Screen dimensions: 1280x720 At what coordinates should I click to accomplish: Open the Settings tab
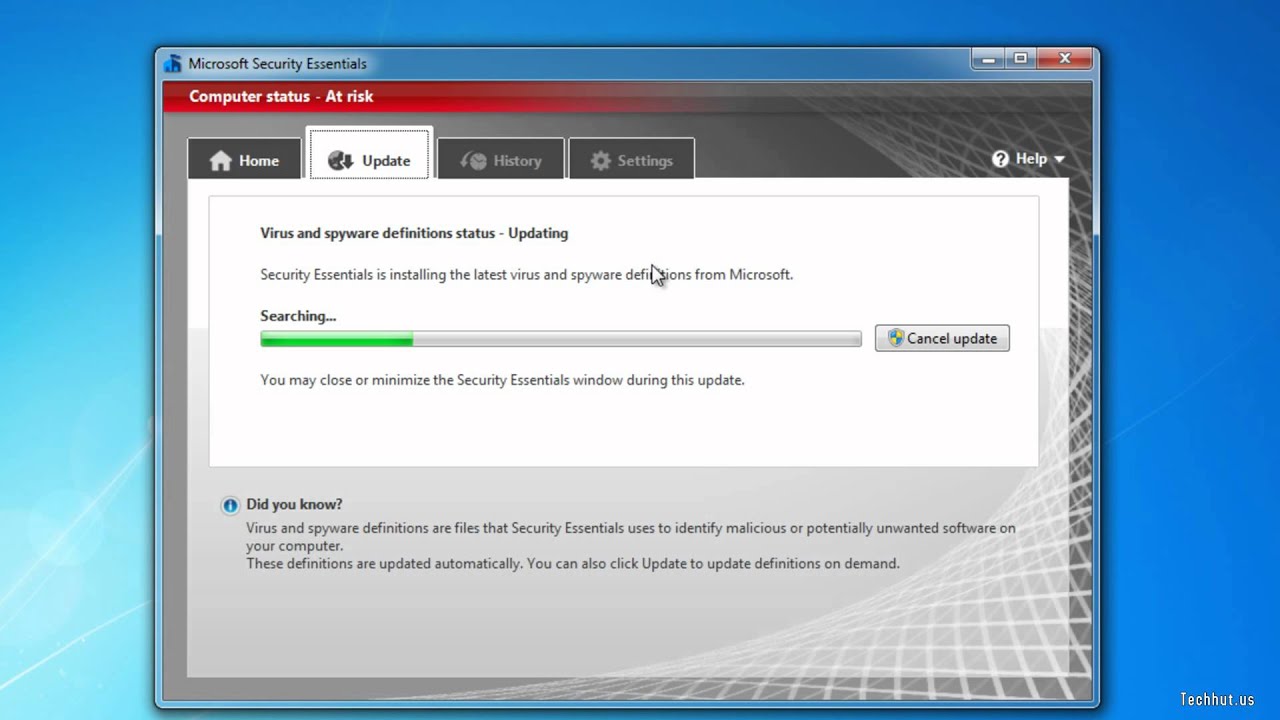(631, 160)
